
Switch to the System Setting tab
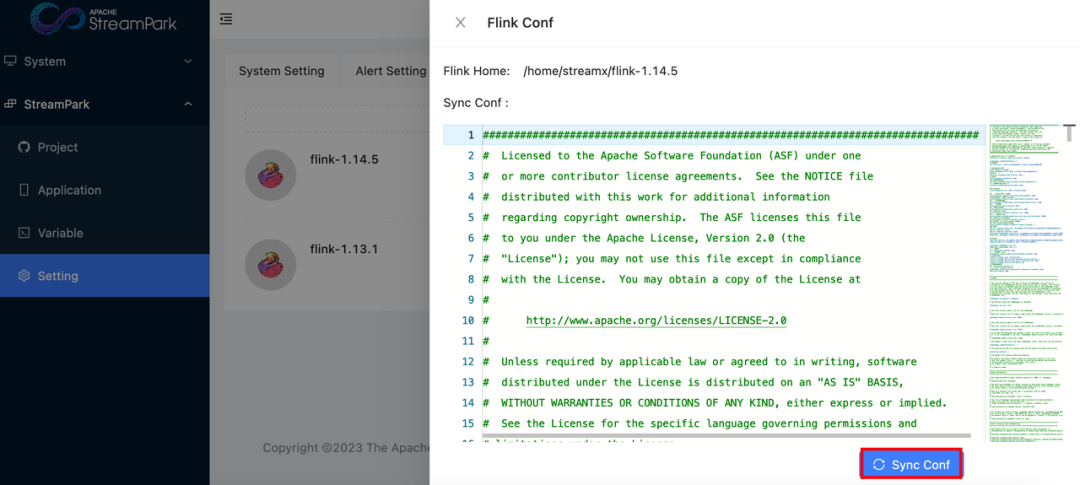(281, 71)
